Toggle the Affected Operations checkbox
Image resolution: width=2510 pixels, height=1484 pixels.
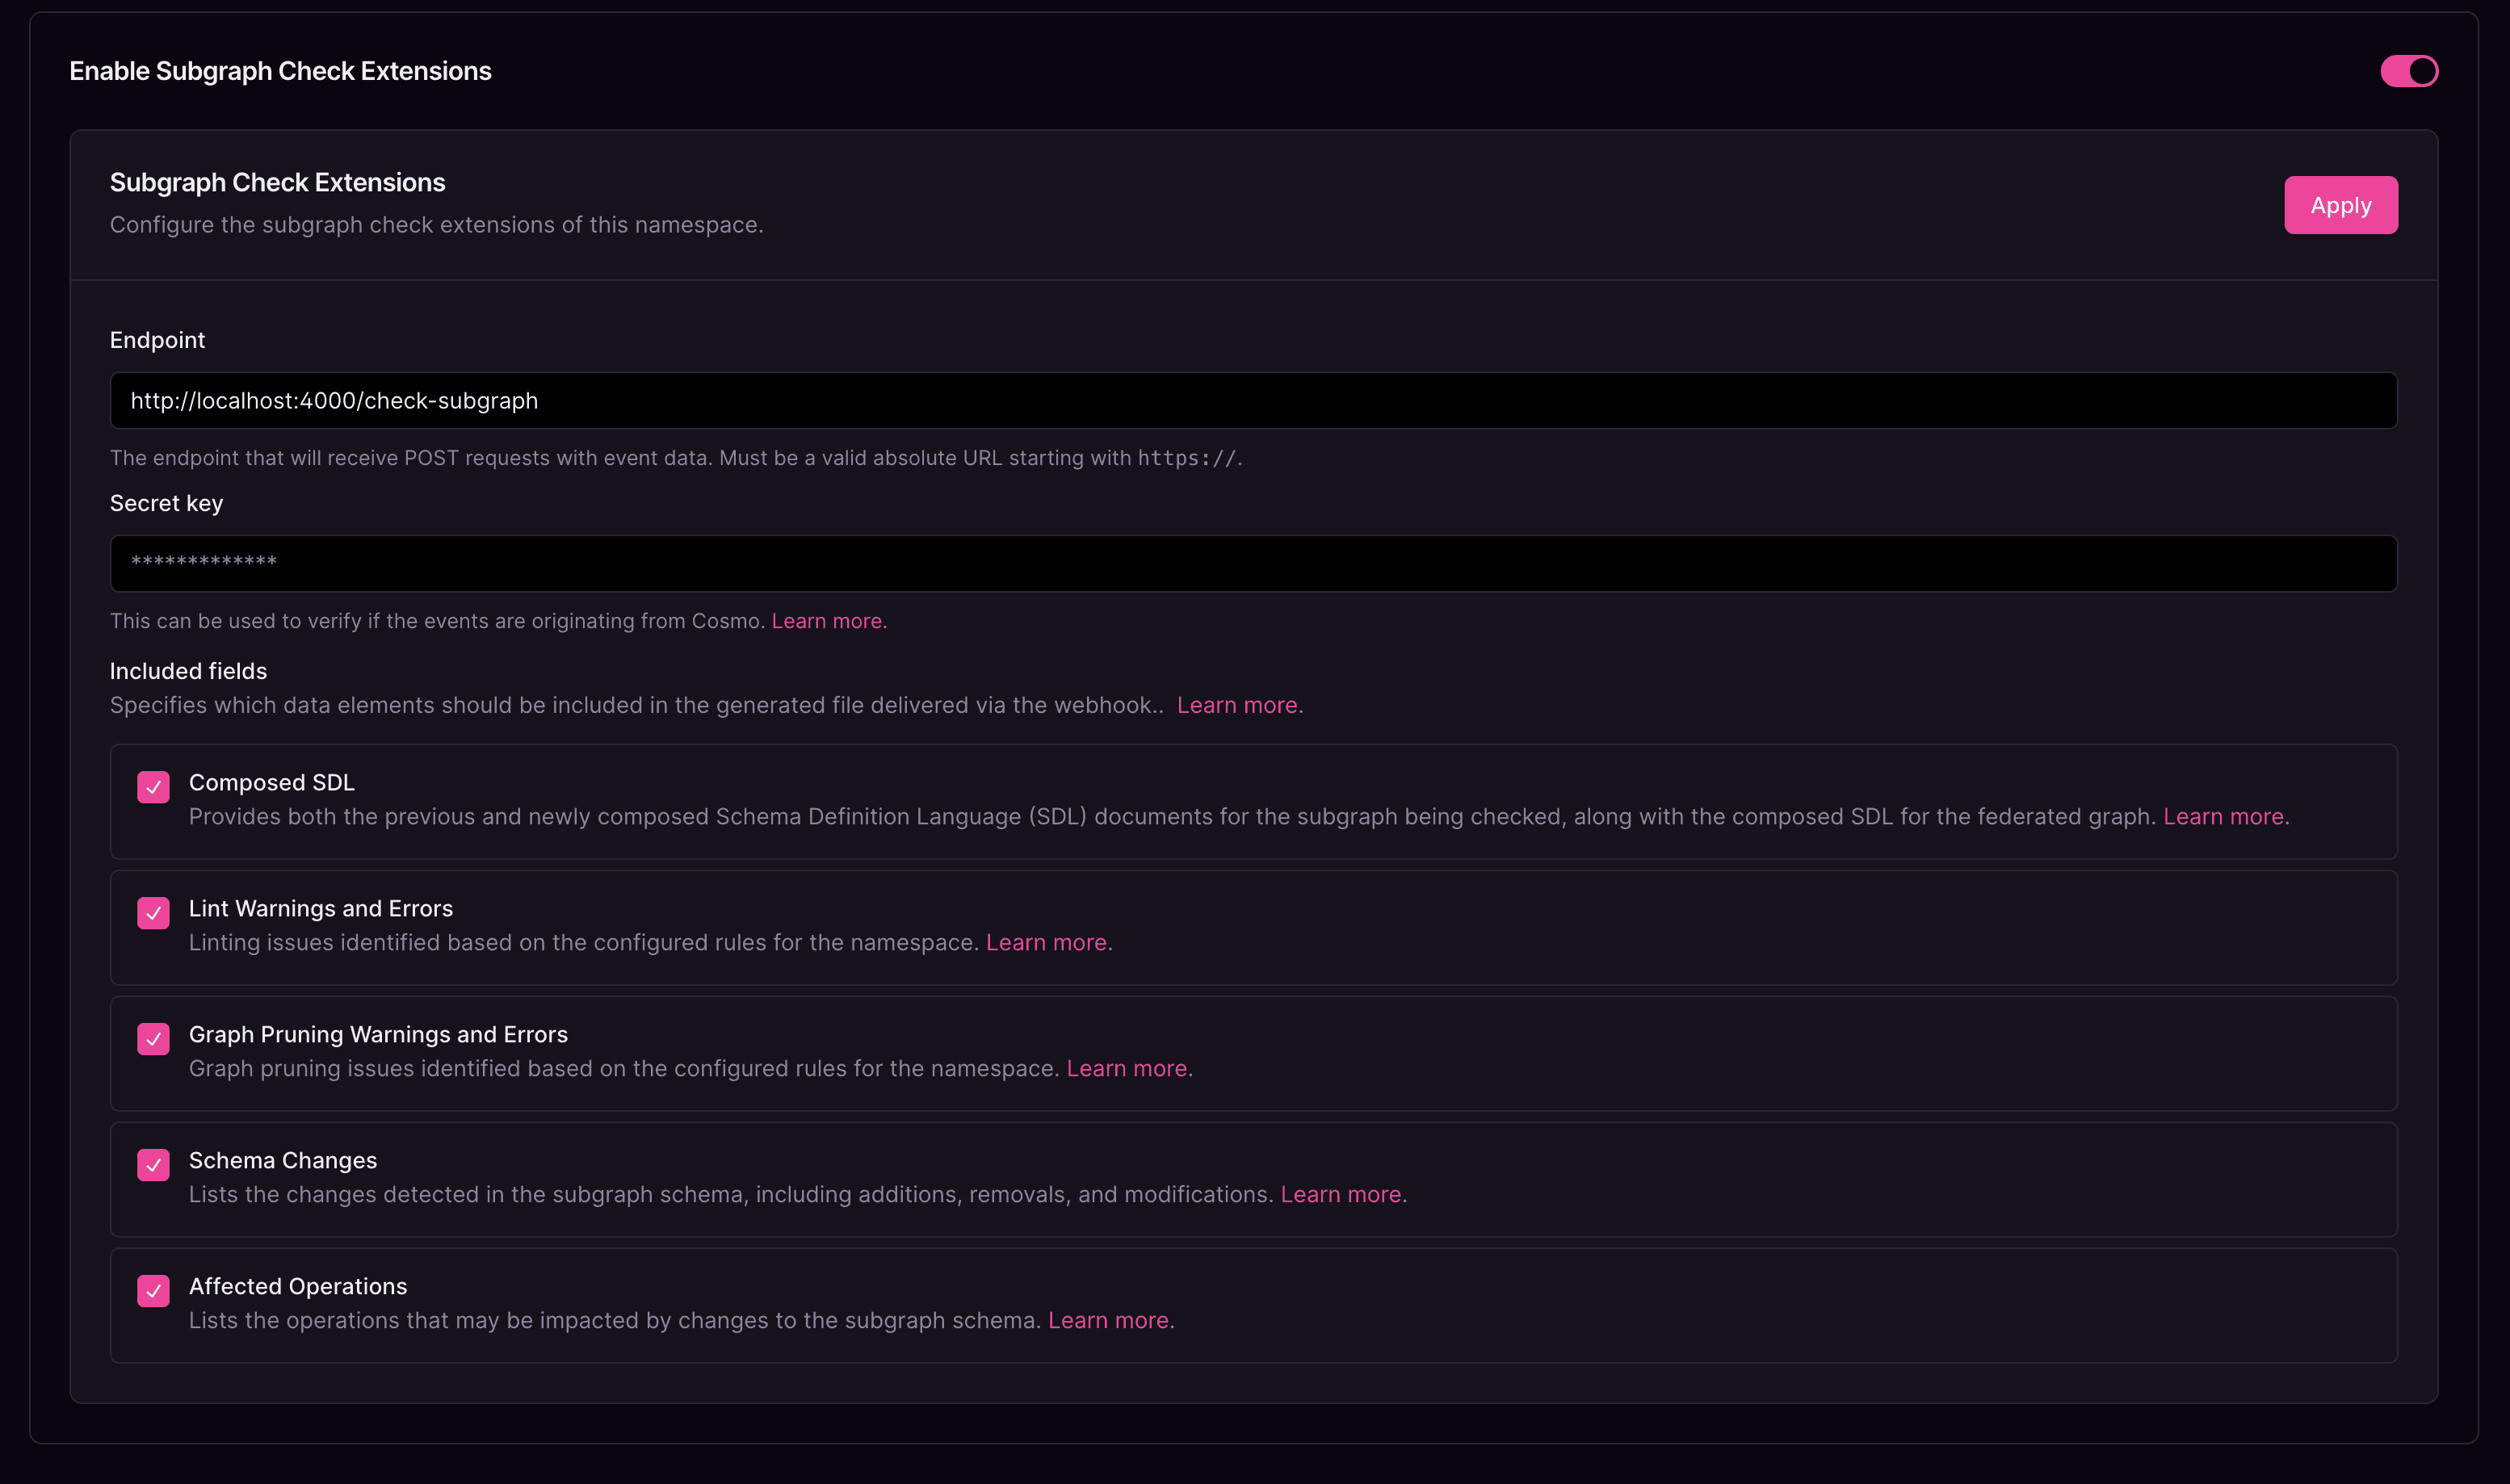(153, 1291)
